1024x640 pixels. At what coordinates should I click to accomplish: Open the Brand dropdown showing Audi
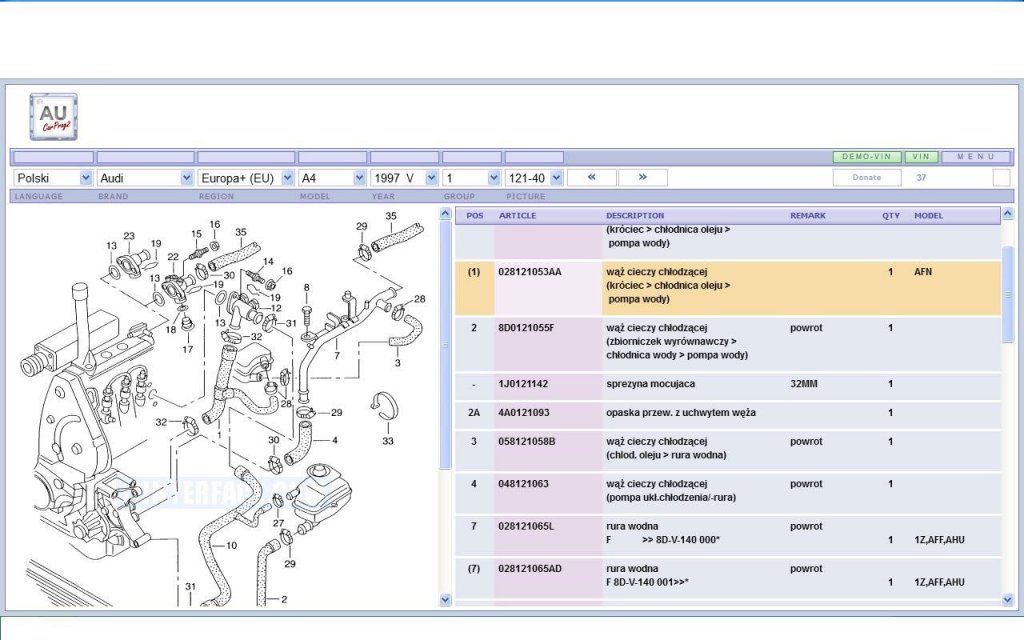click(145, 178)
